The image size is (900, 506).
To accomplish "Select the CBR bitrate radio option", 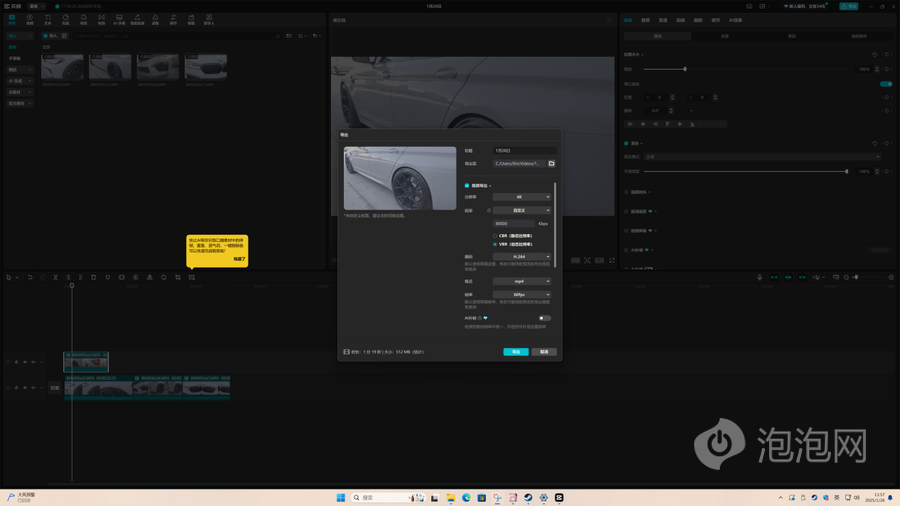I will tap(495, 236).
